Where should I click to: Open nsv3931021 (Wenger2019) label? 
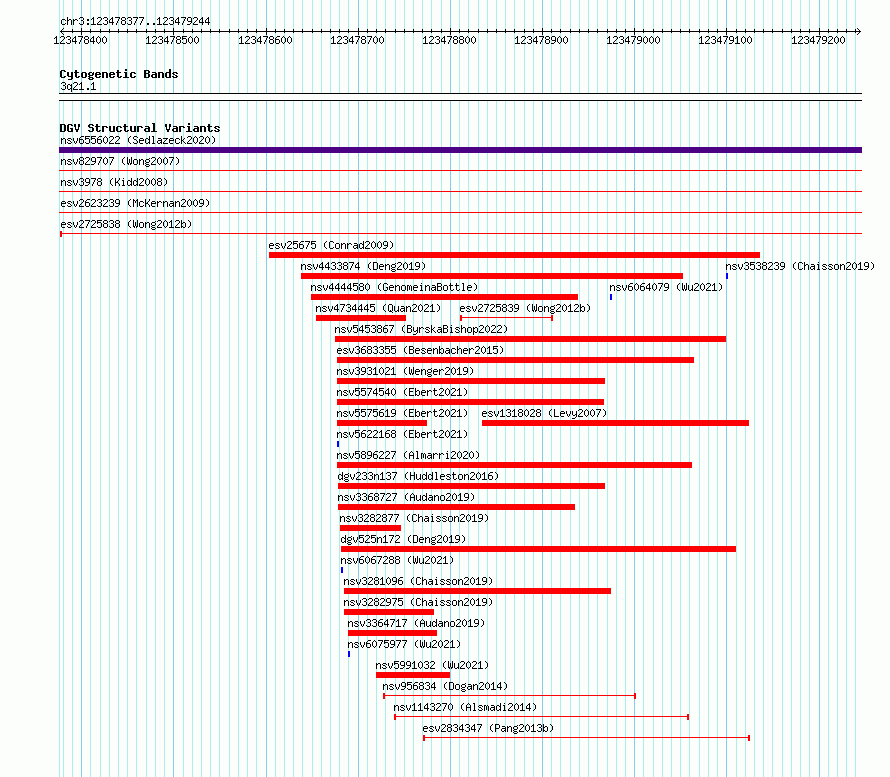click(x=405, y=371)
